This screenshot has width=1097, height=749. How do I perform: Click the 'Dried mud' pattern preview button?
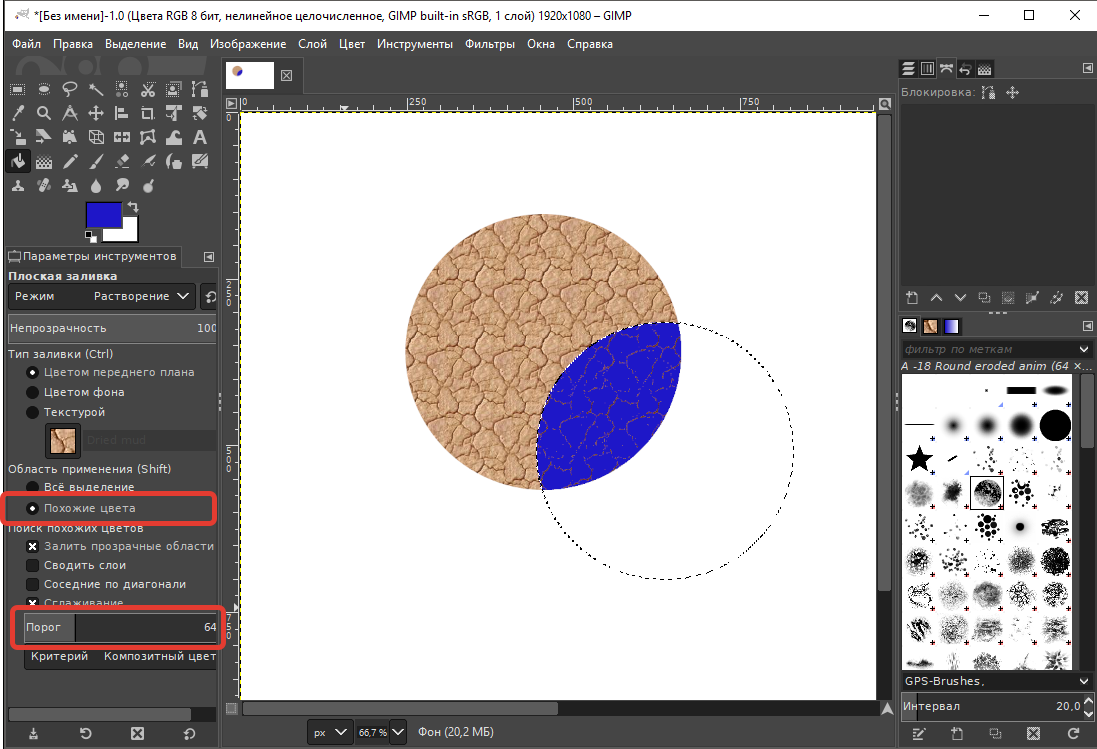point(65,440)
